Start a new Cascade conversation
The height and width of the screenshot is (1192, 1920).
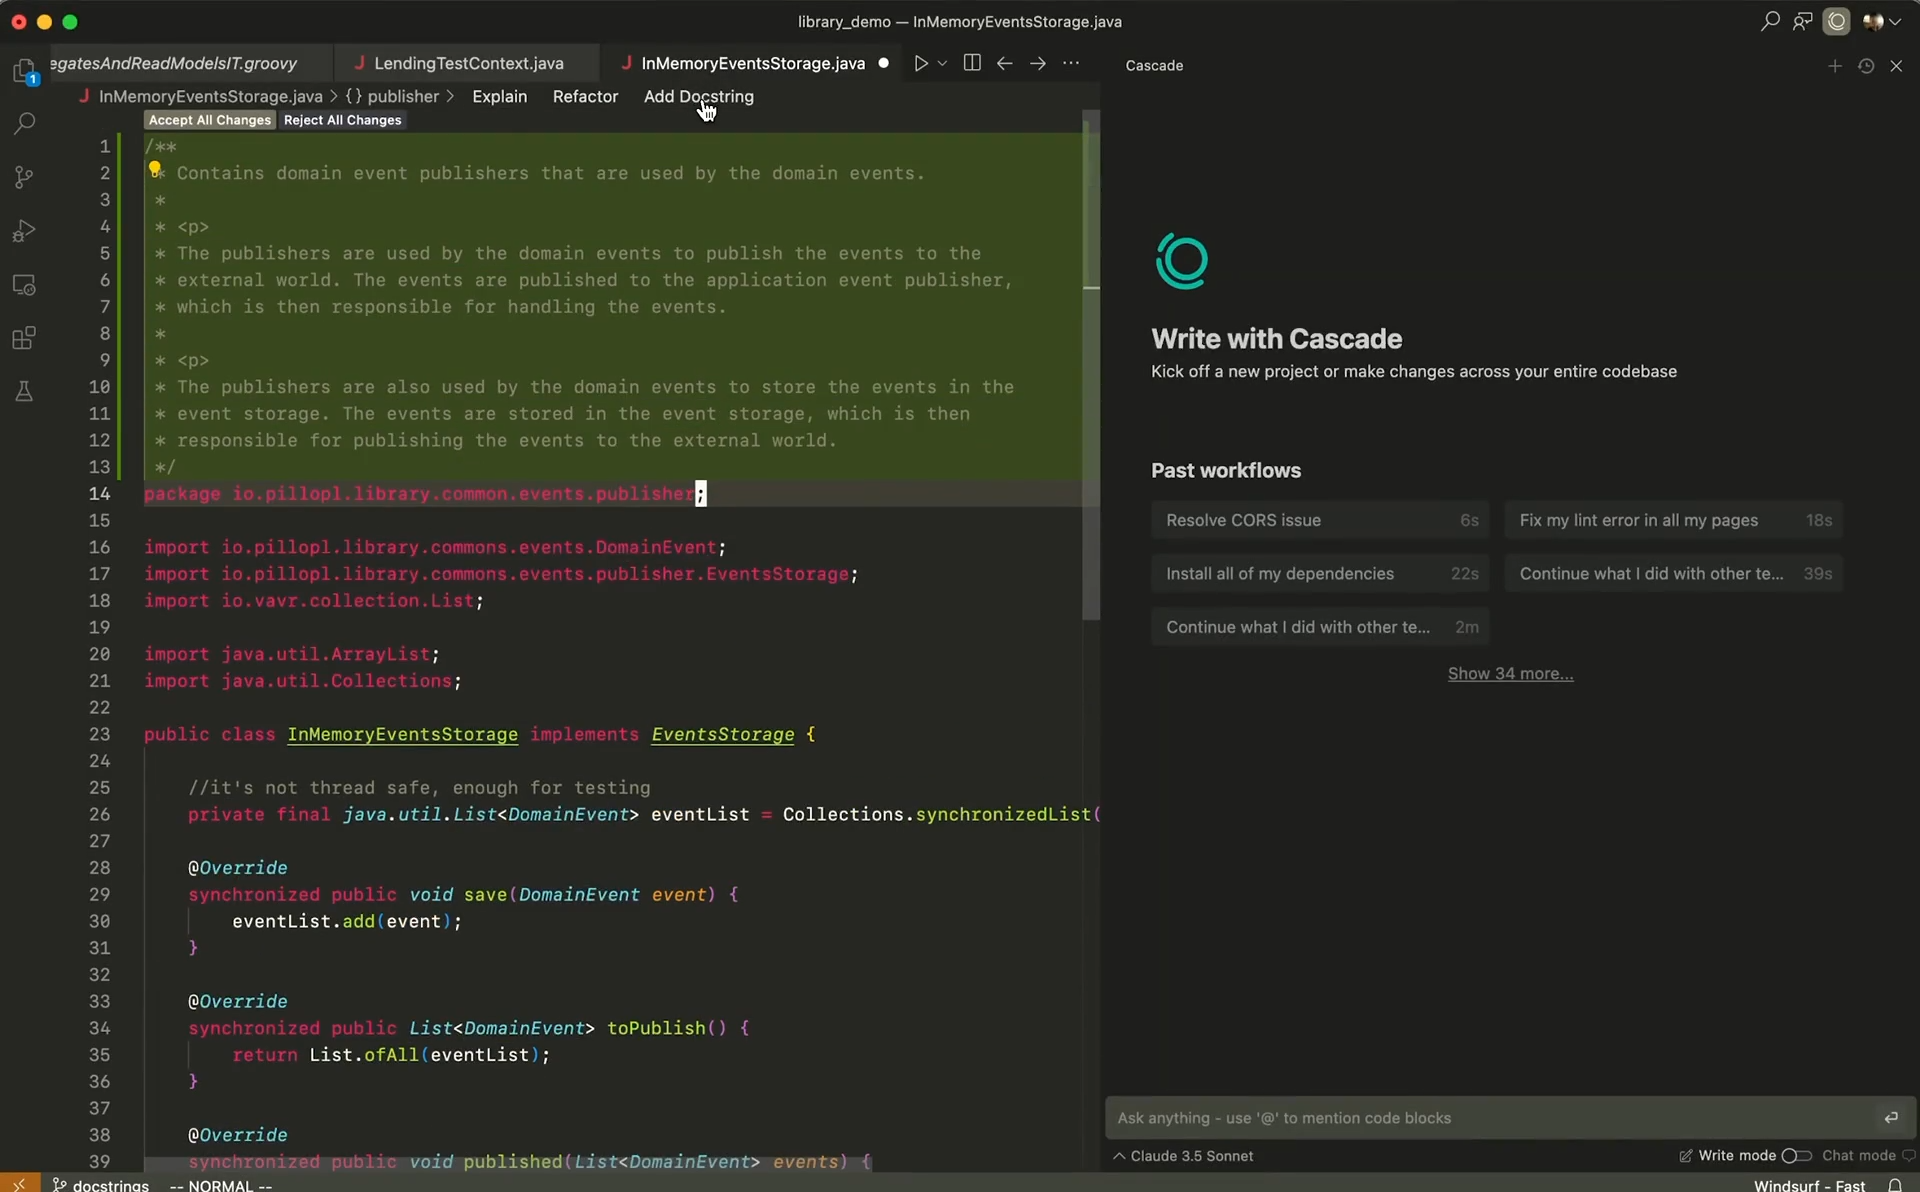click(x=1834, y=66)
